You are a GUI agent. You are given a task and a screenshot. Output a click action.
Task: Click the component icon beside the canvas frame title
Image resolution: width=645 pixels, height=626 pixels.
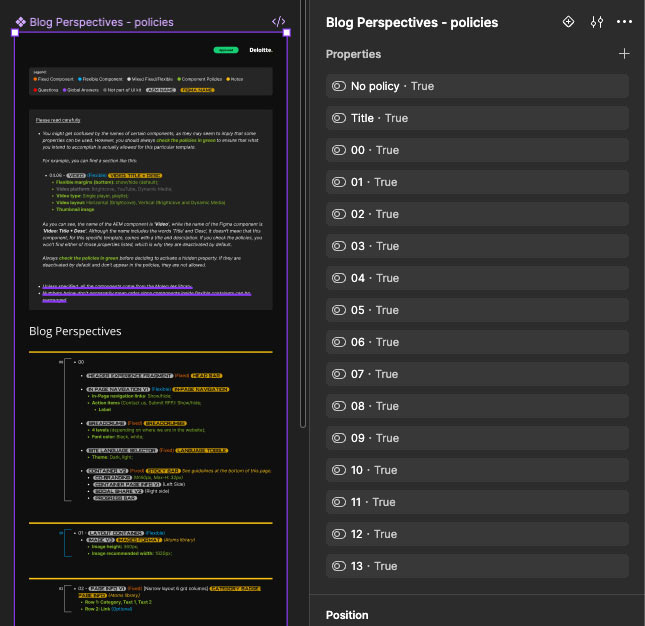pyautogui.click(x=20, y=22)
